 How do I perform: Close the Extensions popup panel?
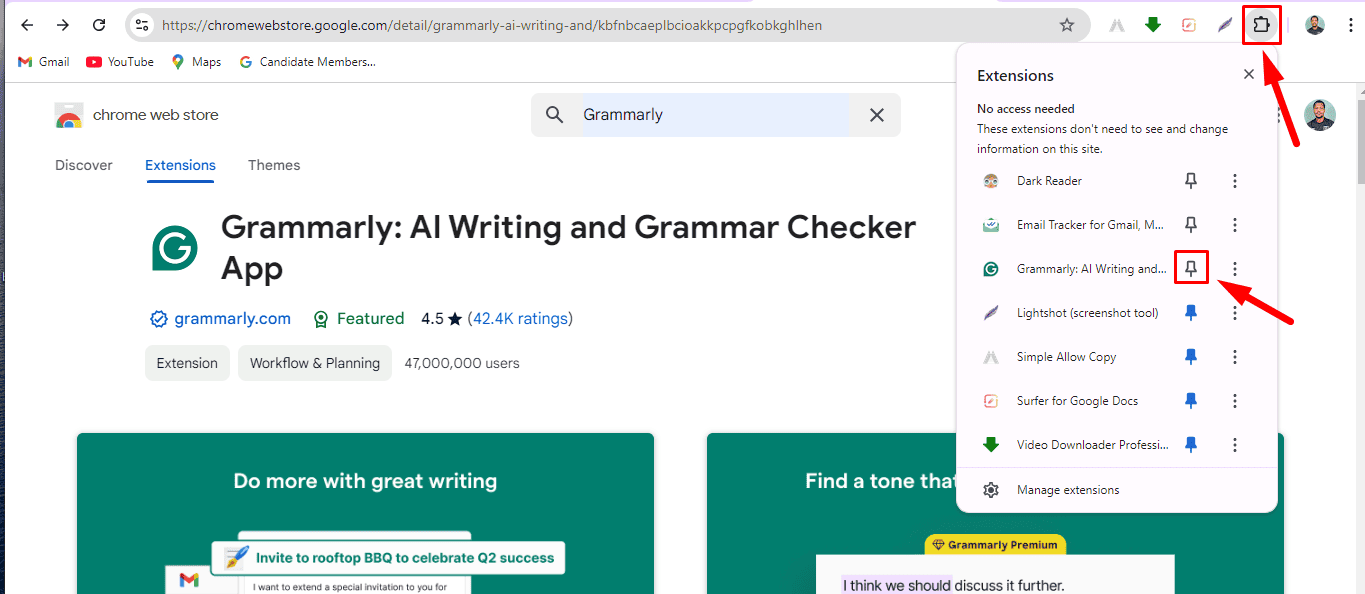(1248, 74)
